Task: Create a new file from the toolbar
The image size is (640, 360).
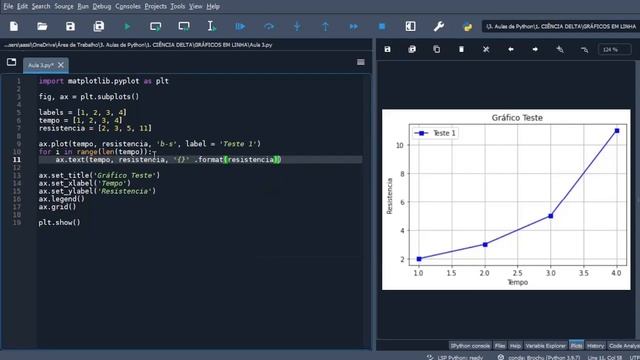Action: pos(14,27)
